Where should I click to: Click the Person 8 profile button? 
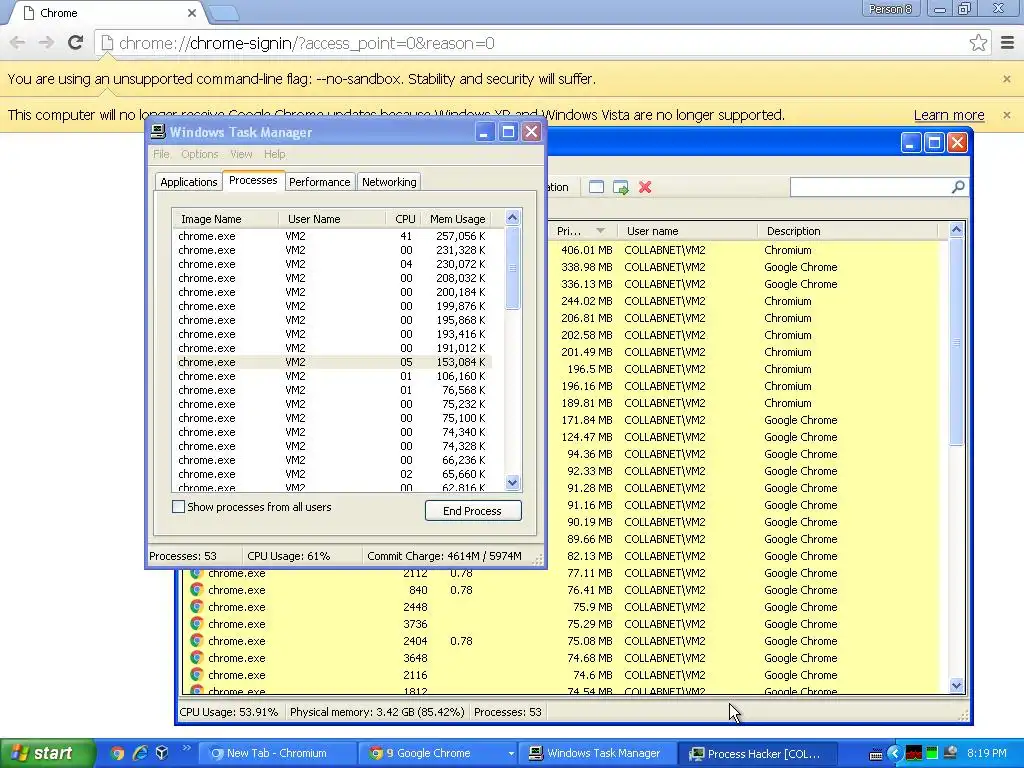point(890,9)
